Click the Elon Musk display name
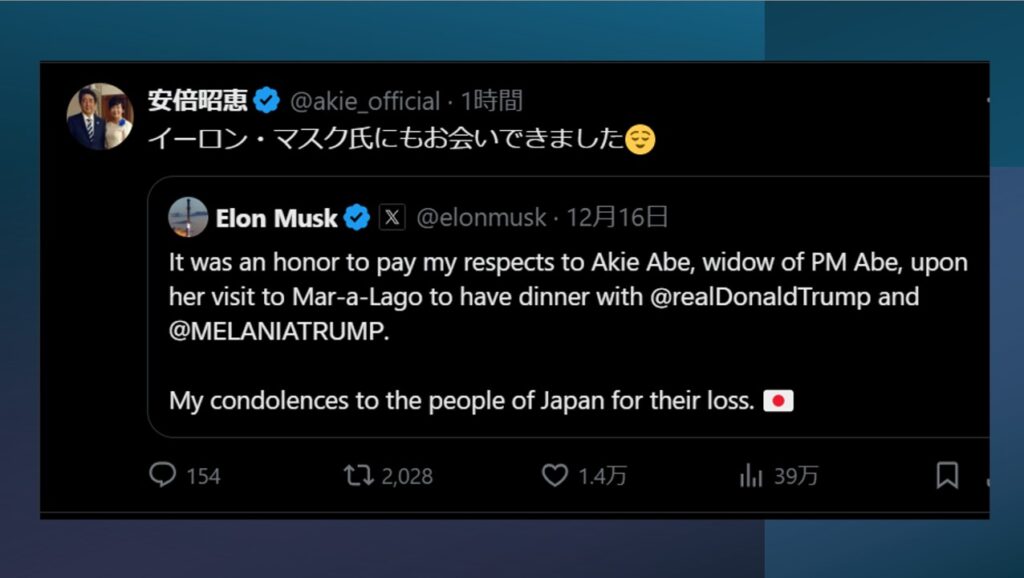The width and height of the screenshot is (1024, 578). (x=279, y=217)
